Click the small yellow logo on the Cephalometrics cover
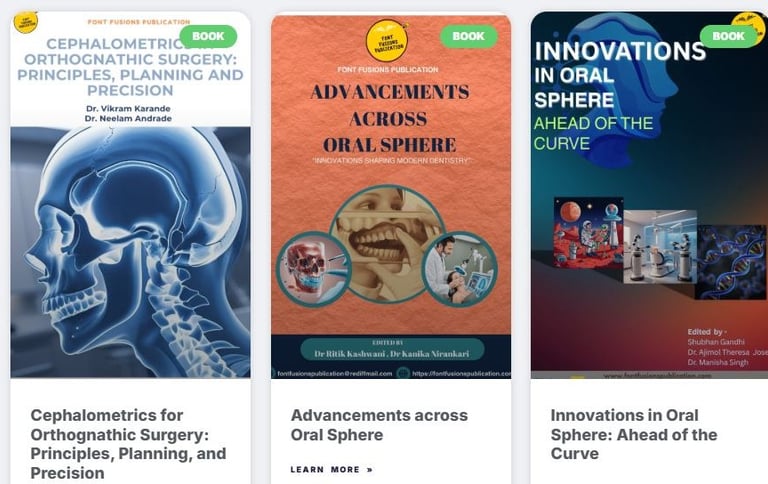Viewport: 768px width, 484px height. (x=25, y=23)
